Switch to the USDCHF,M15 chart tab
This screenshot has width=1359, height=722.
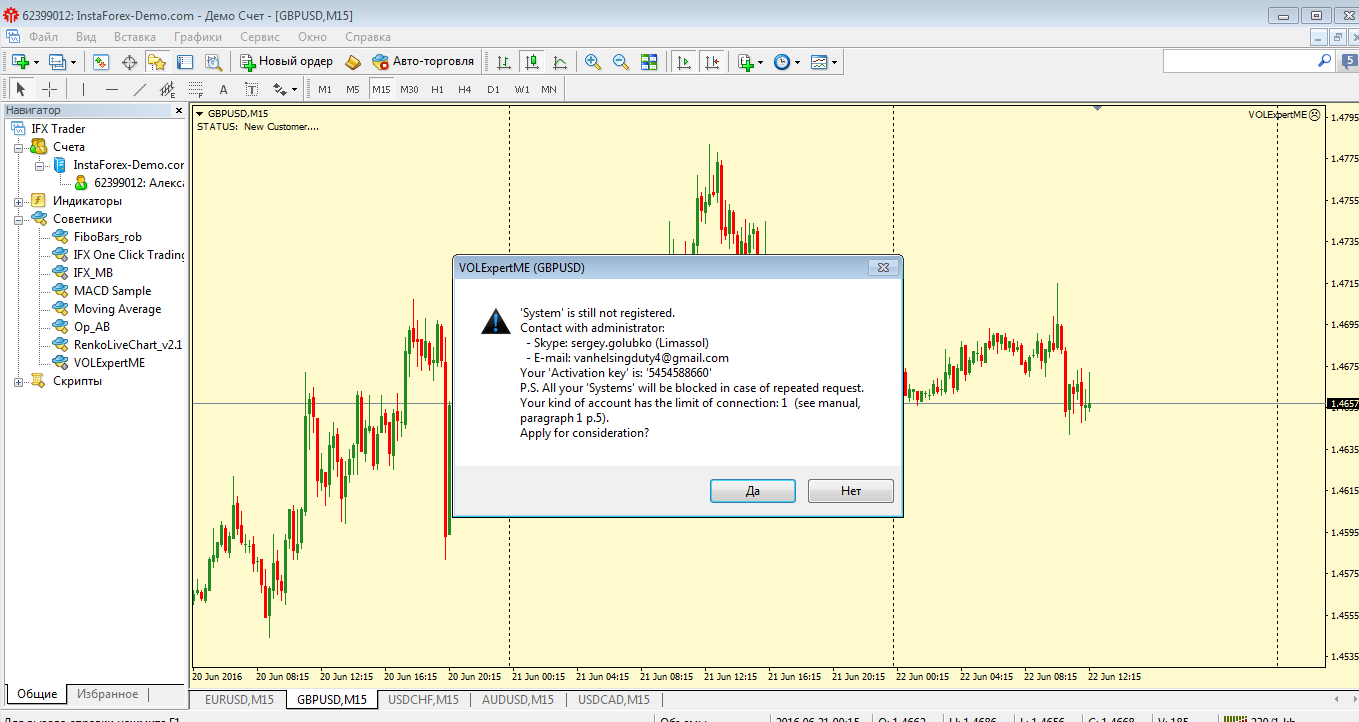click(424, 700)
